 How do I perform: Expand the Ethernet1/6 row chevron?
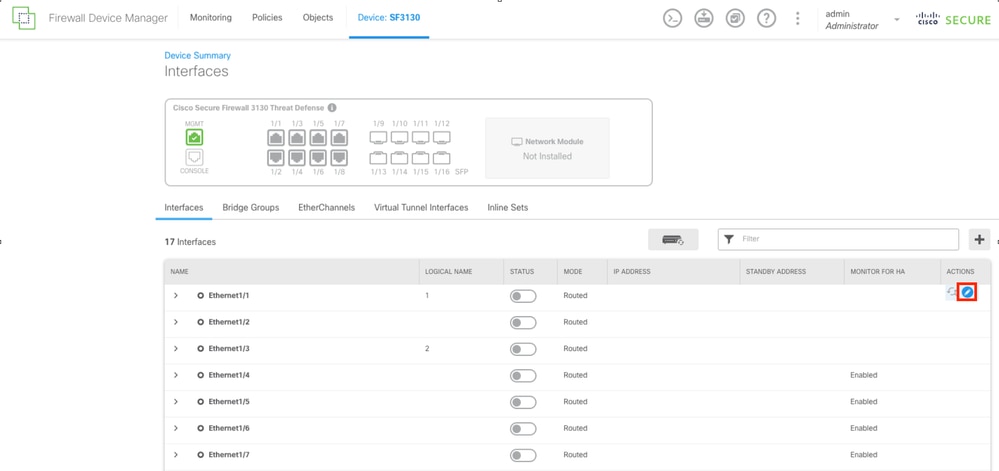click(176, 428)
